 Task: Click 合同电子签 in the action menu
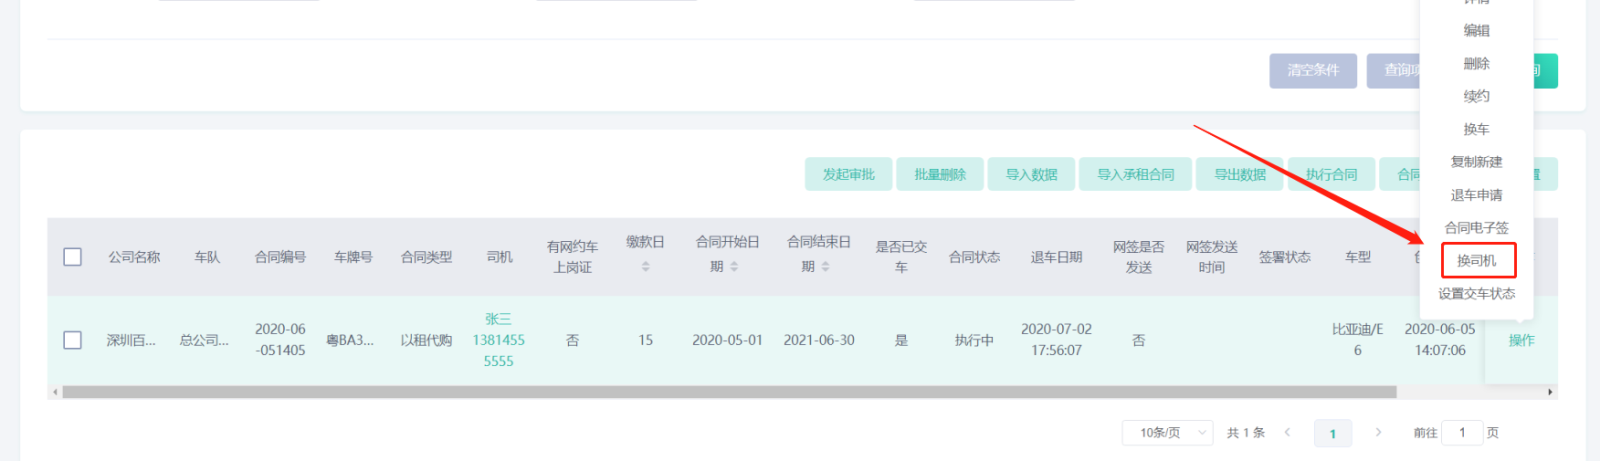(1476, 228)
